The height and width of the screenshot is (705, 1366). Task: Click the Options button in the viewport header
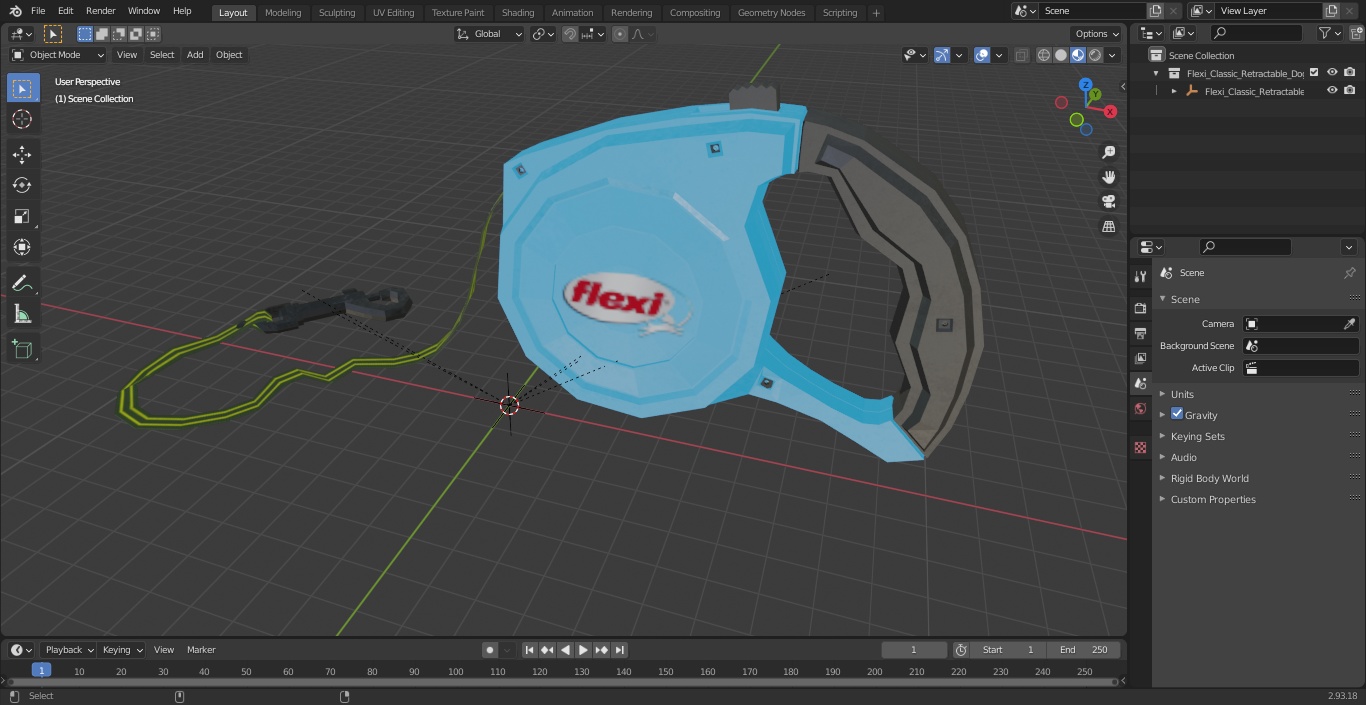(1097, 34)
